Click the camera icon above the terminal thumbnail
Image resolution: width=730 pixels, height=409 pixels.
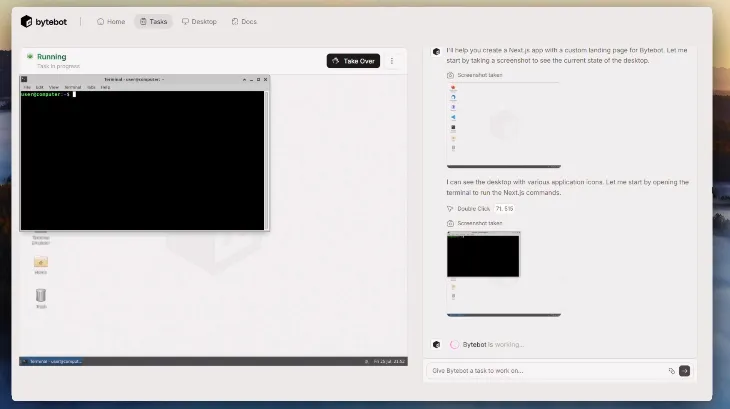click(450, 223)
